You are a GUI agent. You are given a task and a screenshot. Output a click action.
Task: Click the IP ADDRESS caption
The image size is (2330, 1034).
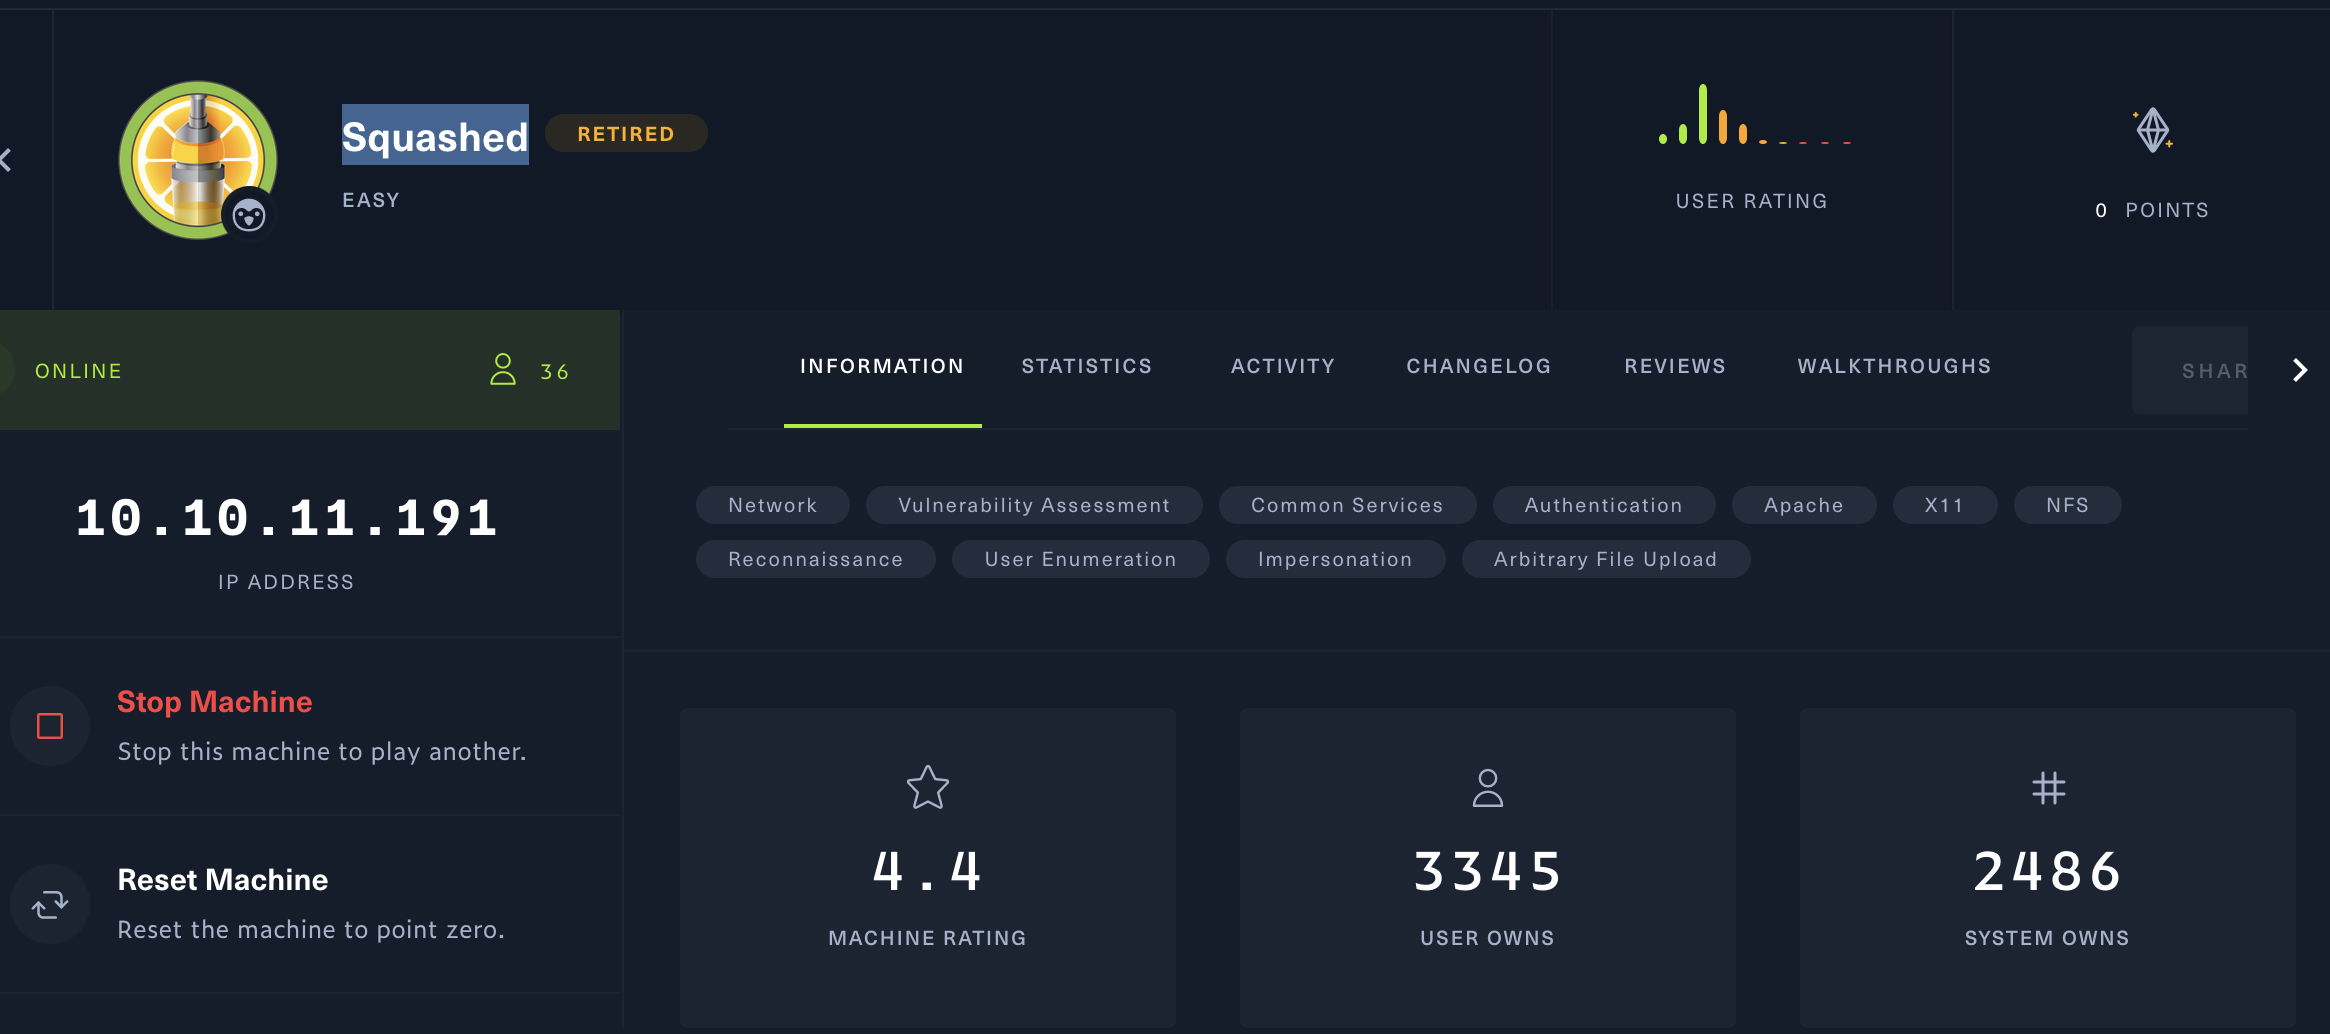(286, 582)
